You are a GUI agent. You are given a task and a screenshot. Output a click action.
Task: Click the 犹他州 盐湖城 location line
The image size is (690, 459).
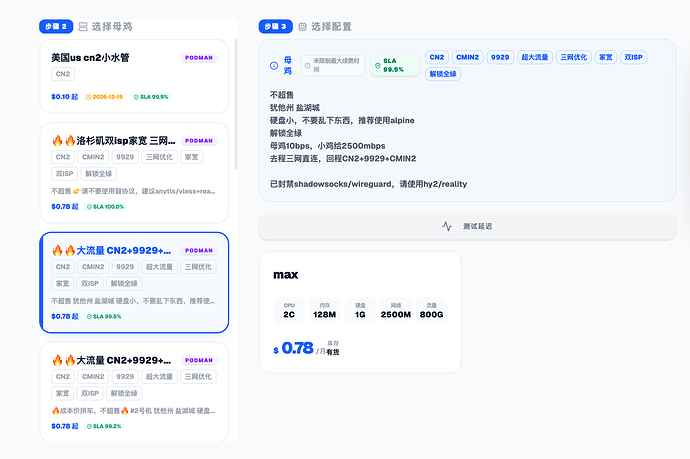coord(295,108)
